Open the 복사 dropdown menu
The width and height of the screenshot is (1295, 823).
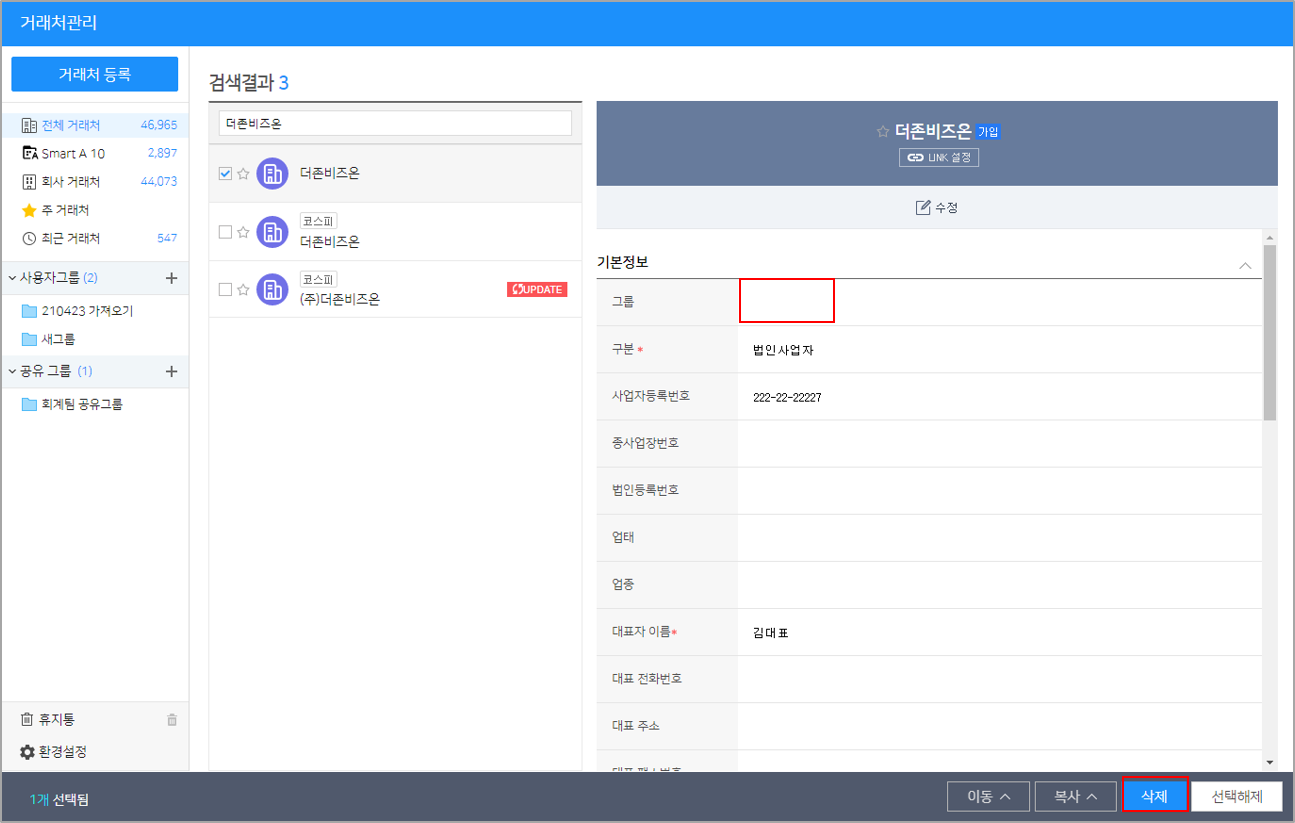tap(1074, 797)
